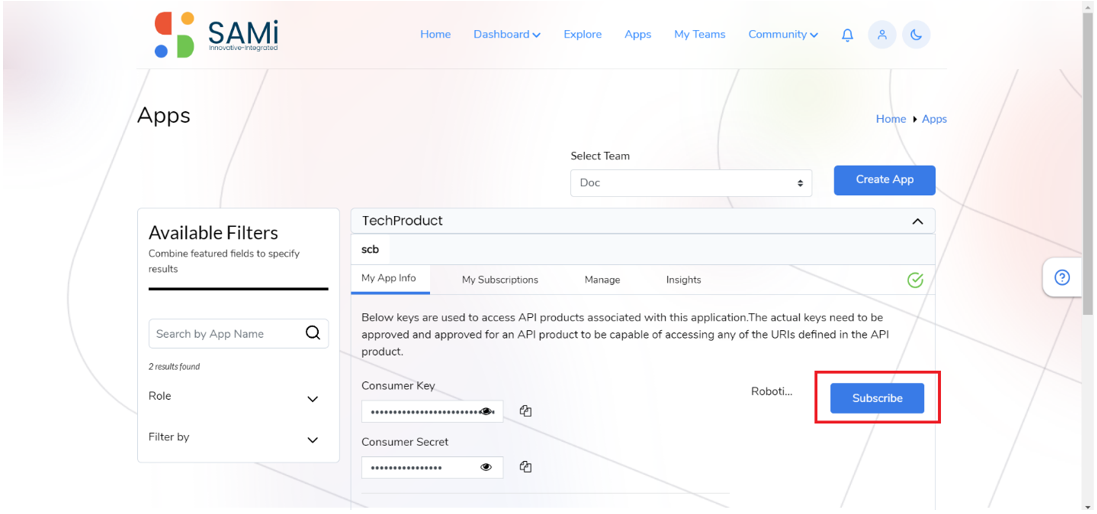Image resolution: width=1097 pixels, height=514 pixels.
Task: Collapse the TechProduct panel
Action: coord(917,221)
